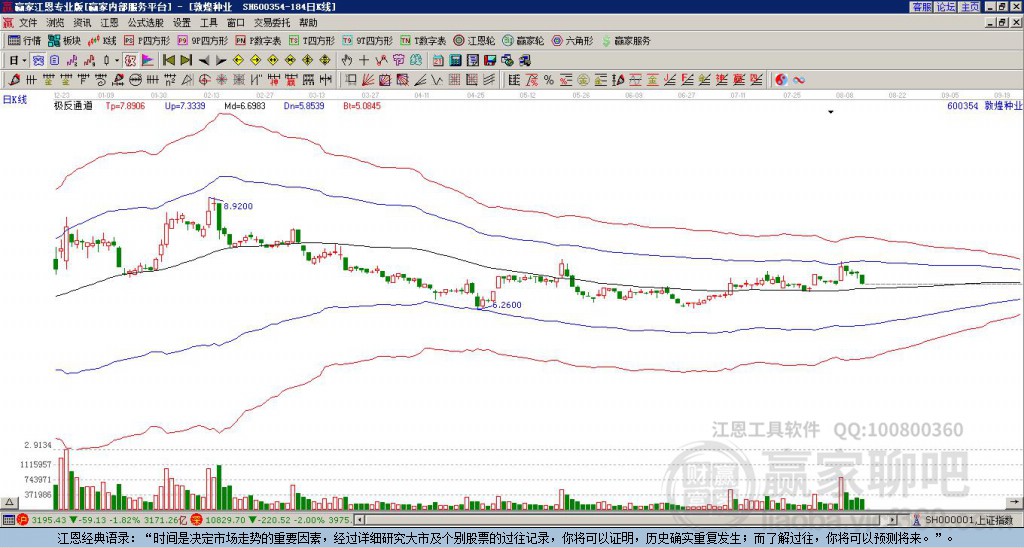Click the calendar date icon
The height and width of the screenshot is (548, 1024).
438,61
